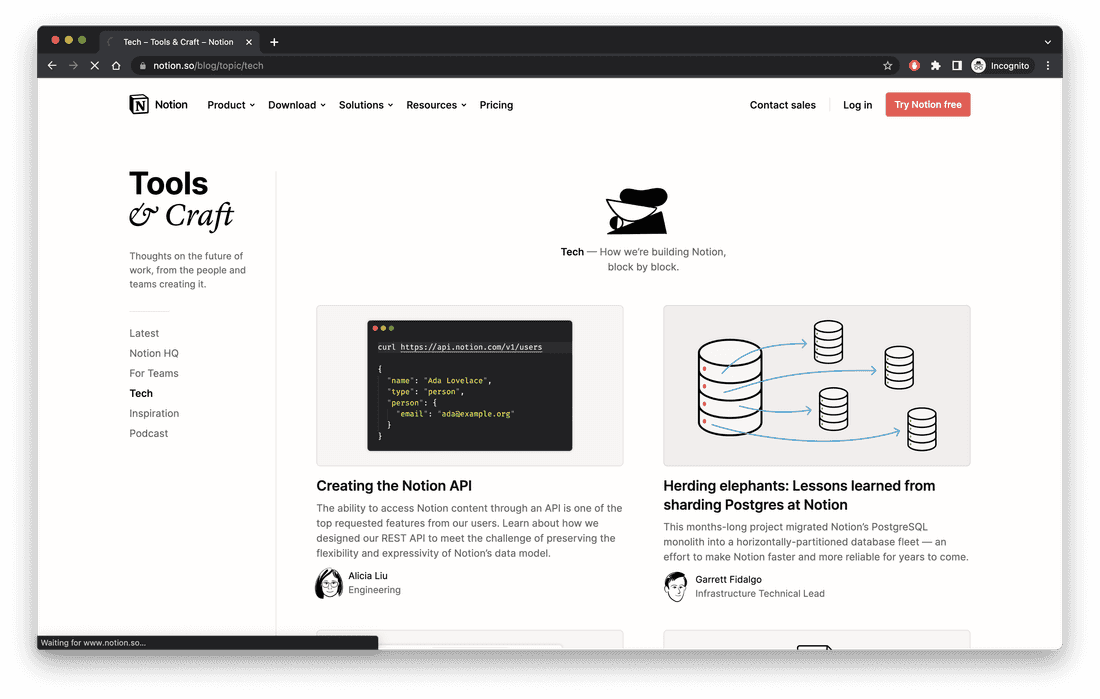Click Log in

[856, 104]
